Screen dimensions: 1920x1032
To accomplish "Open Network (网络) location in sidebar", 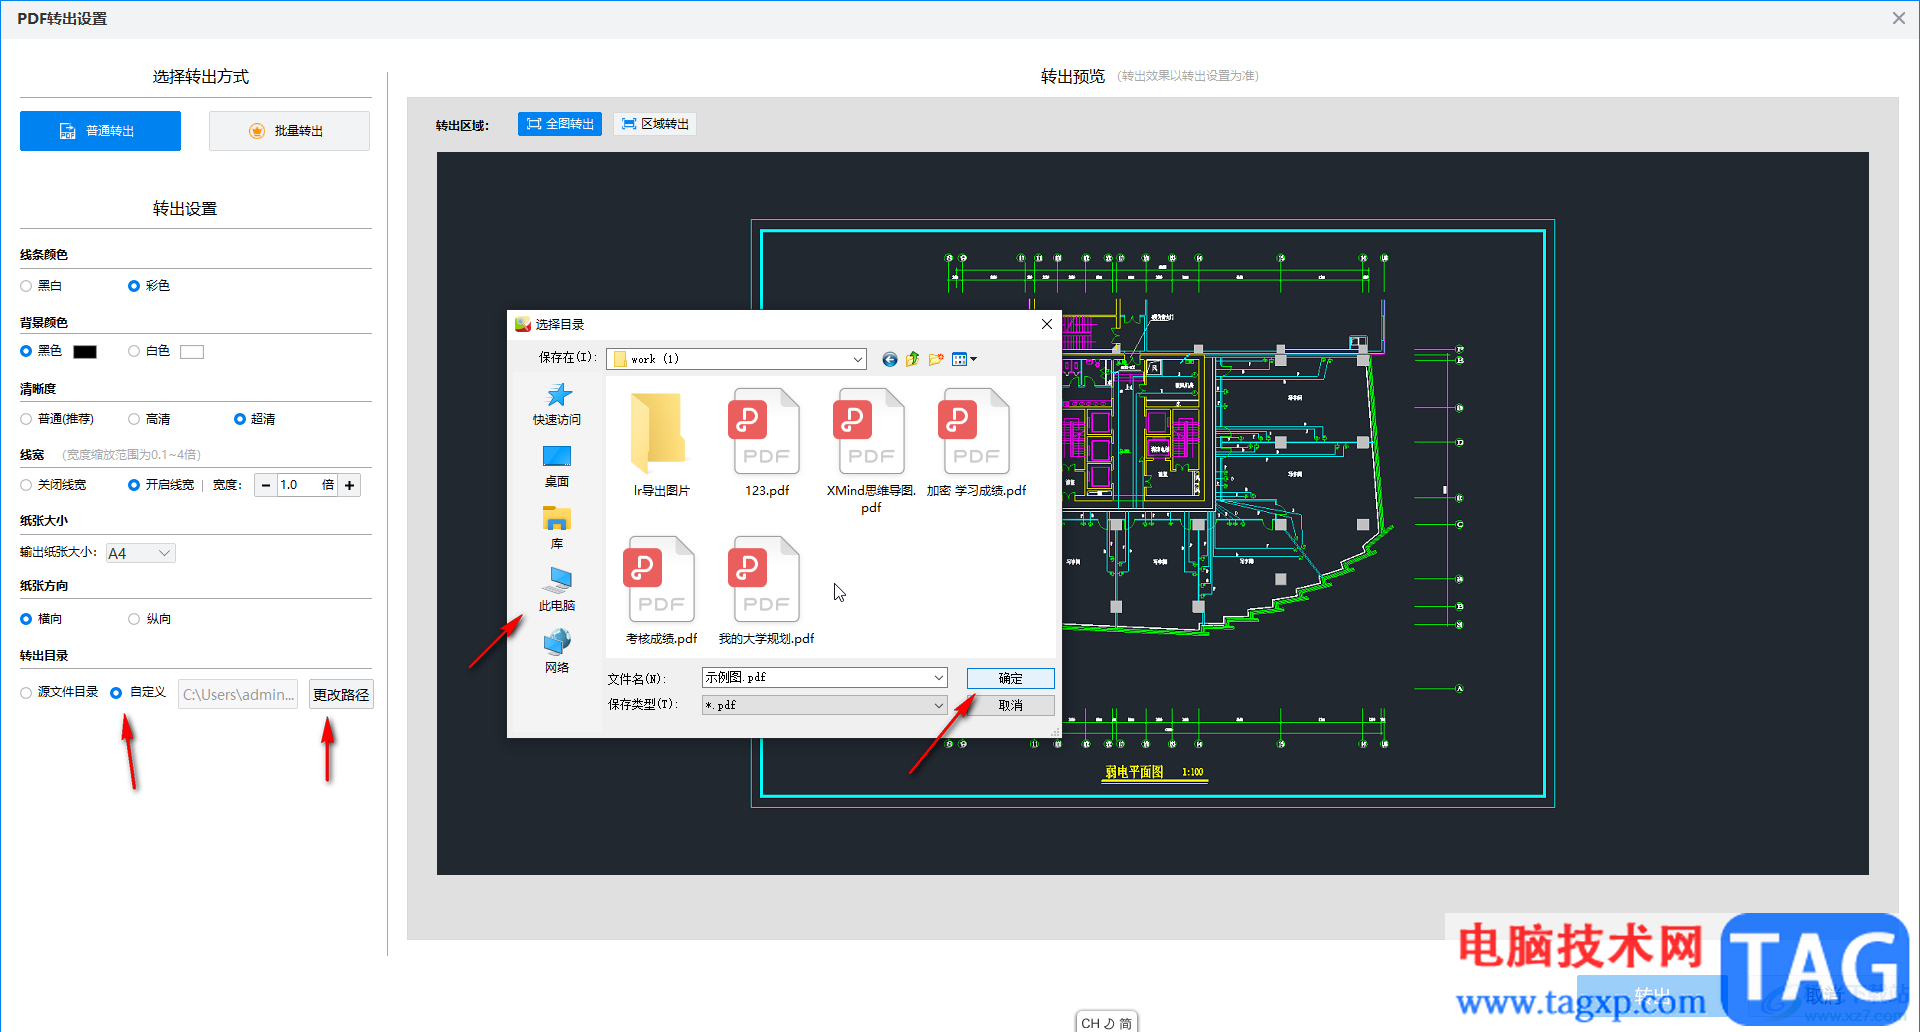I will (557, 652).
